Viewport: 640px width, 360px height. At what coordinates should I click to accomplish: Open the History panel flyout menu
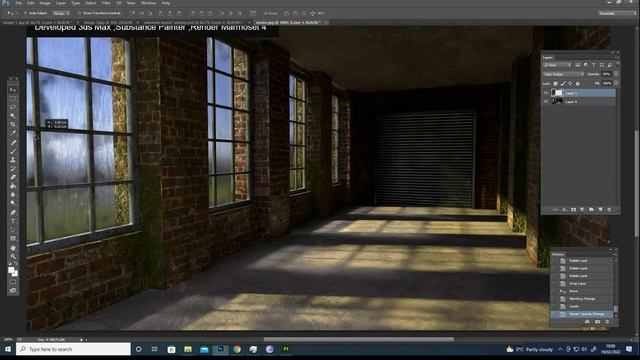click(x=616, y=254)
